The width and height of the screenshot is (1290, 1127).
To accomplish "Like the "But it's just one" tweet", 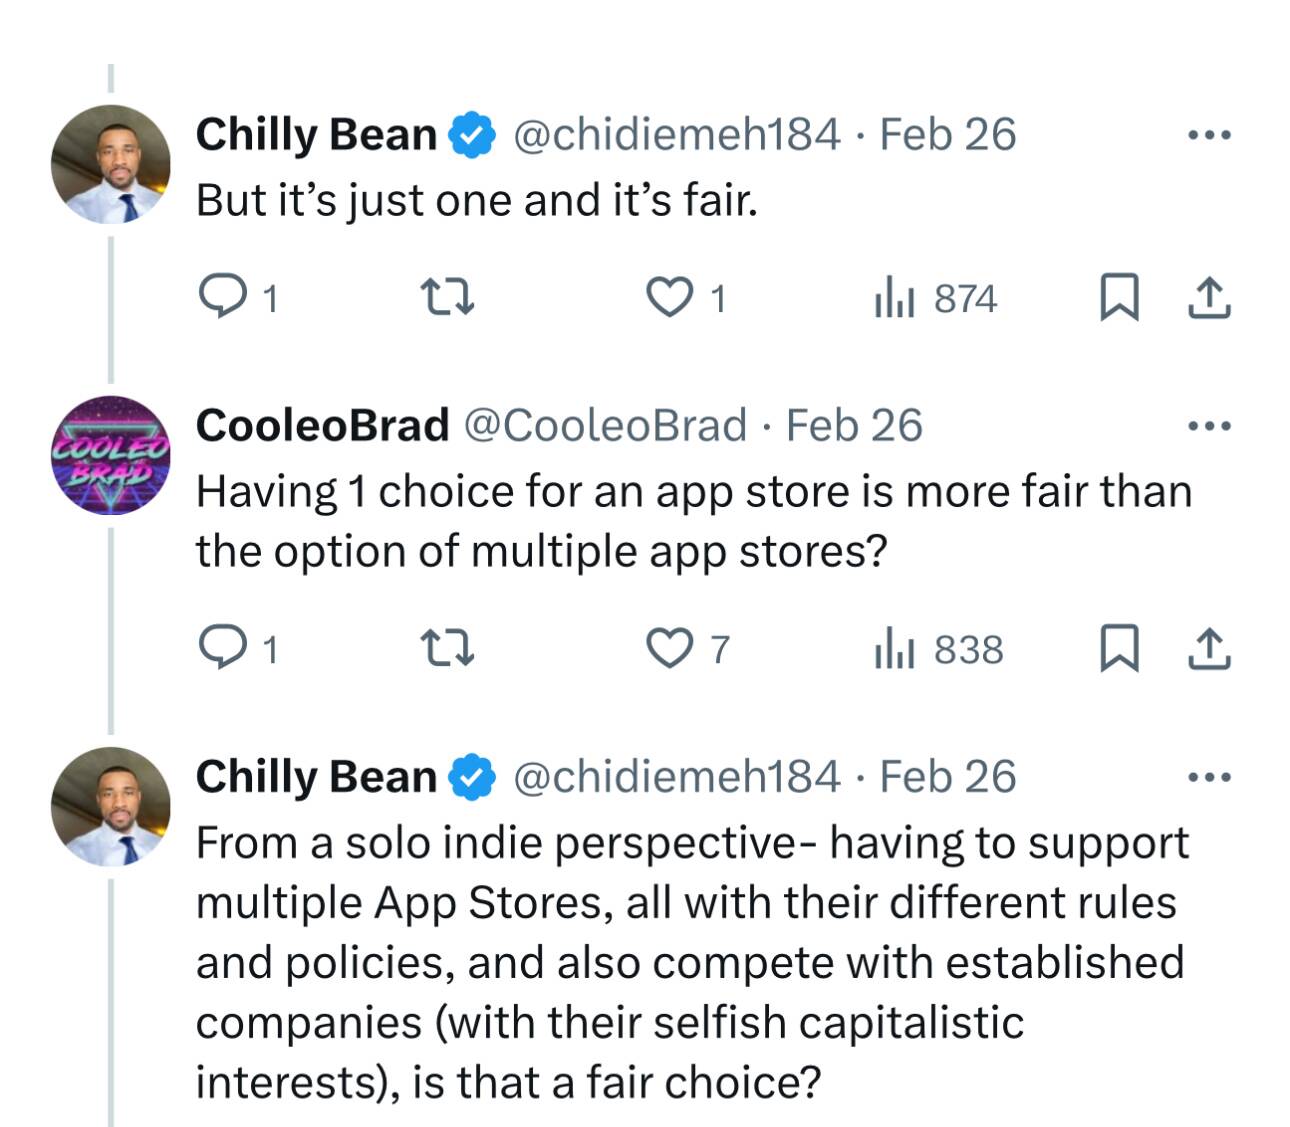I will 669,297.
